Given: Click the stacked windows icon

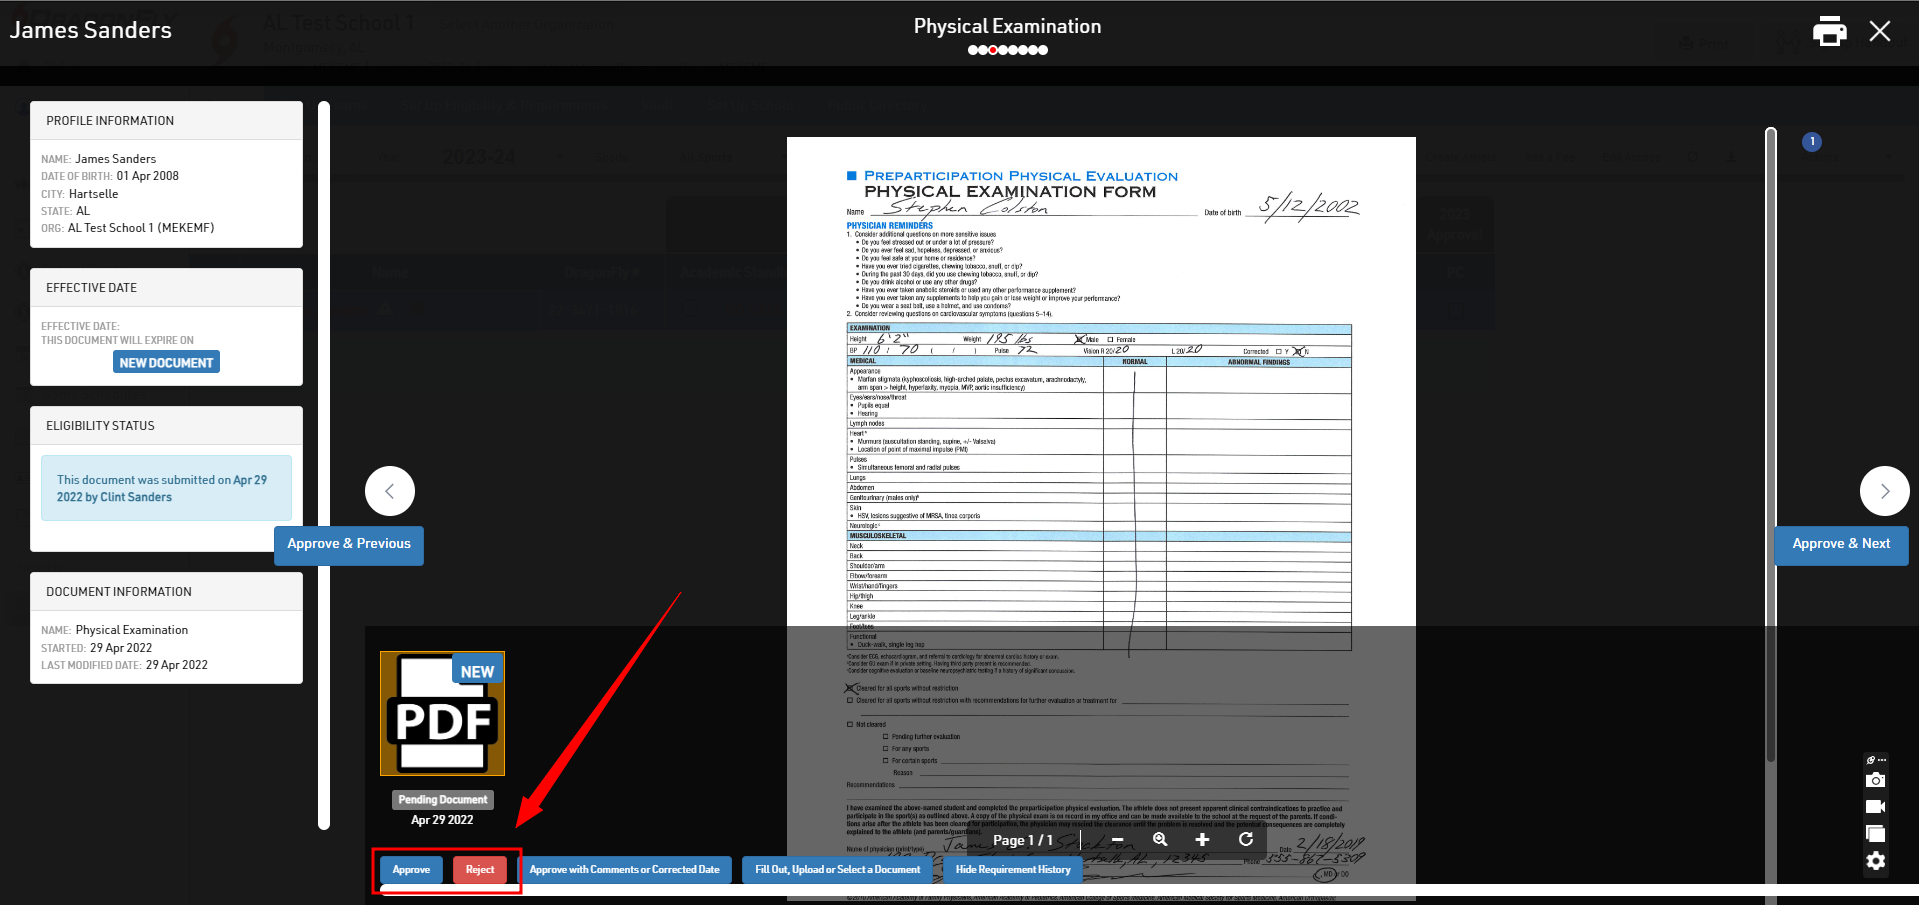Looking at the screenshot, I should click(x=1875, y=834).
